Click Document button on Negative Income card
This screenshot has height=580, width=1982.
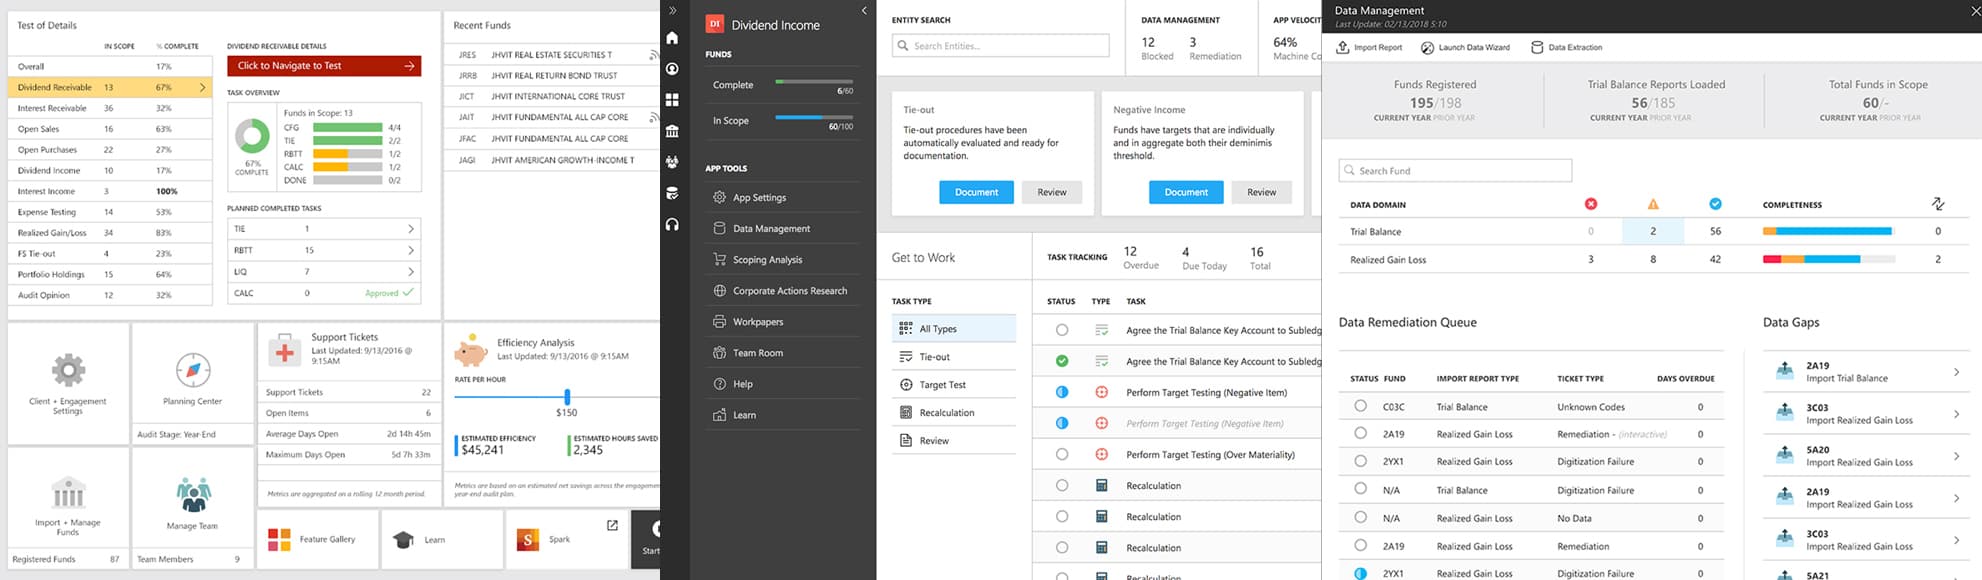(1186, 192)
